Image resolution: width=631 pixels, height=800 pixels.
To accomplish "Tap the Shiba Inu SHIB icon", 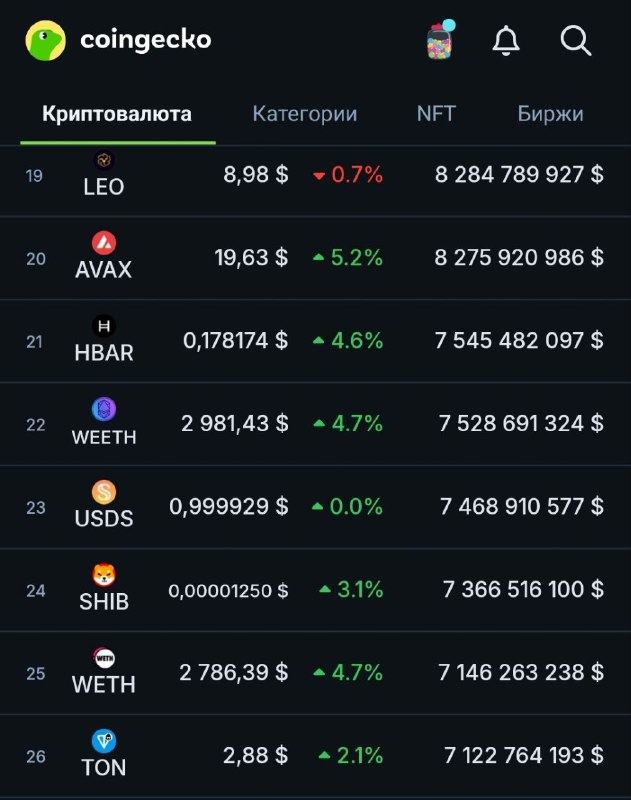I will (x=104, y=575).
